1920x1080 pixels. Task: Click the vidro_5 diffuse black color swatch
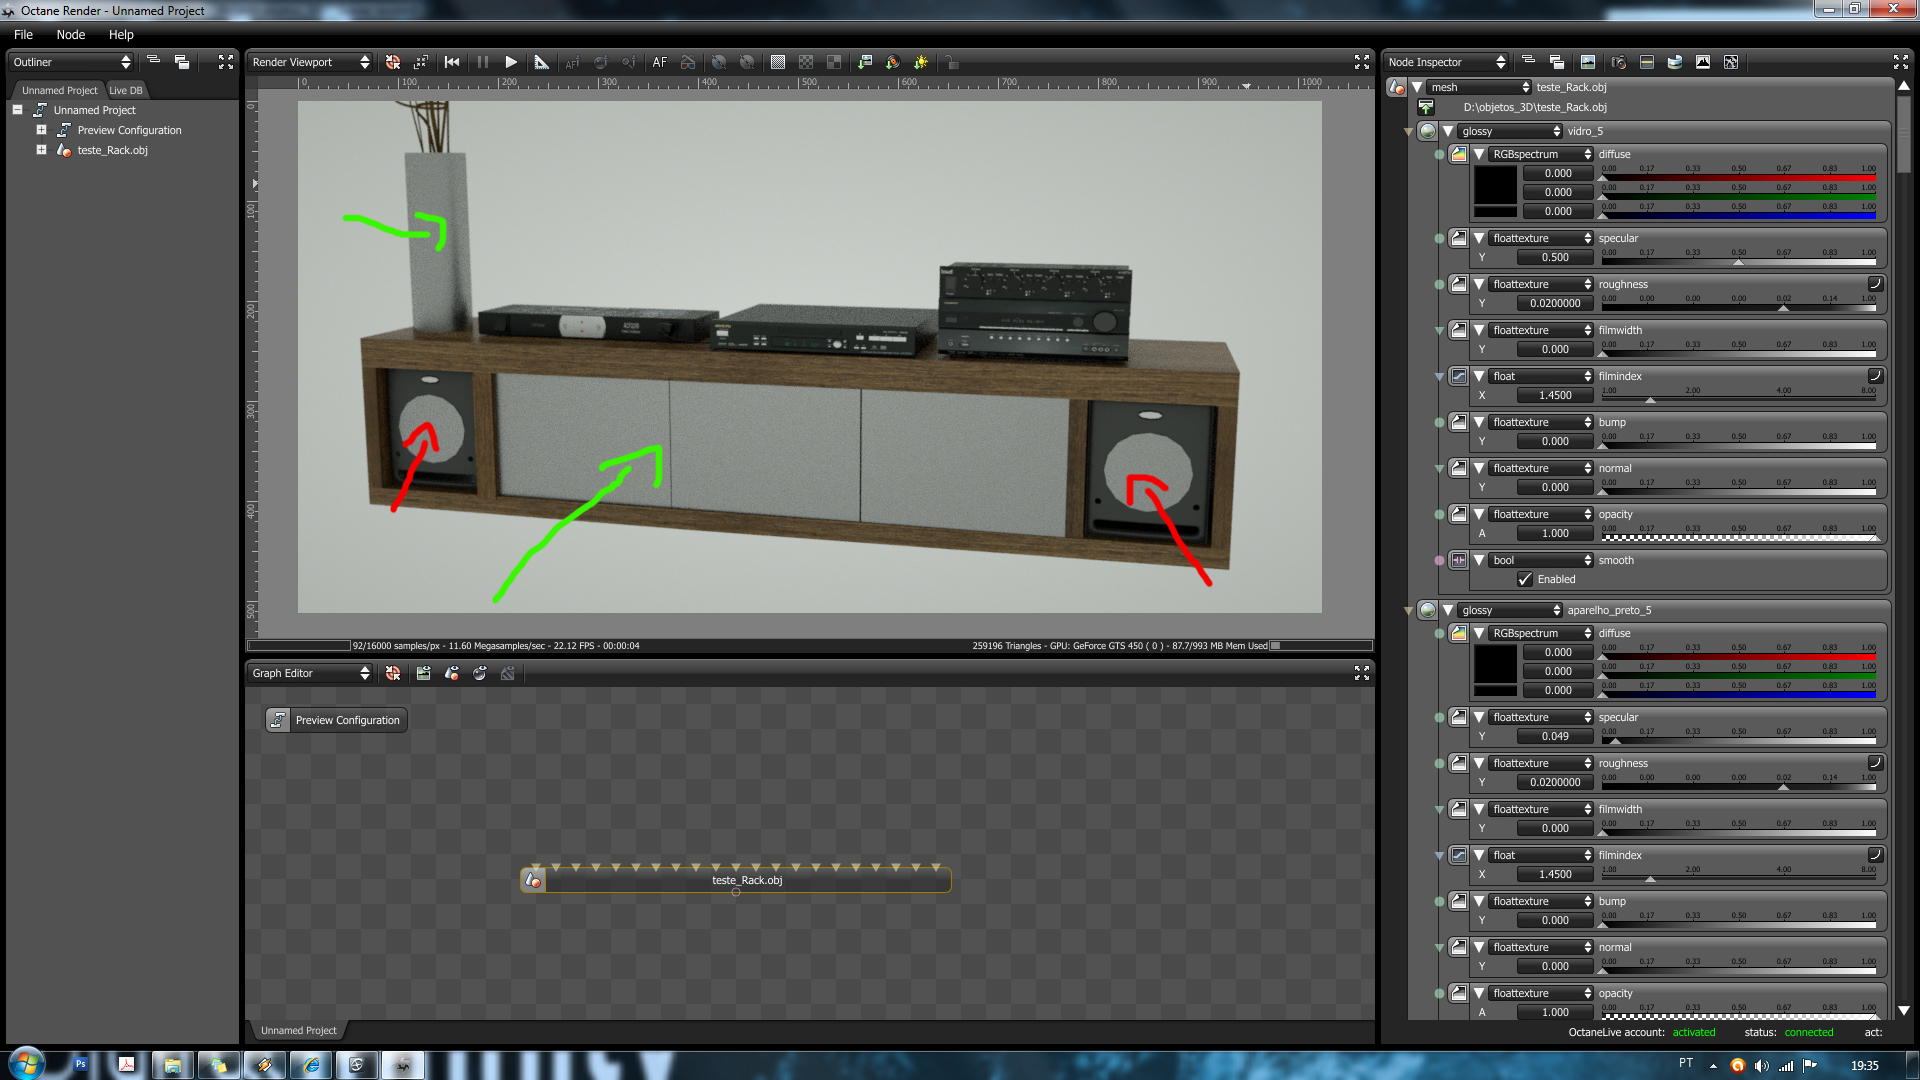click(x=1495, y=185)
